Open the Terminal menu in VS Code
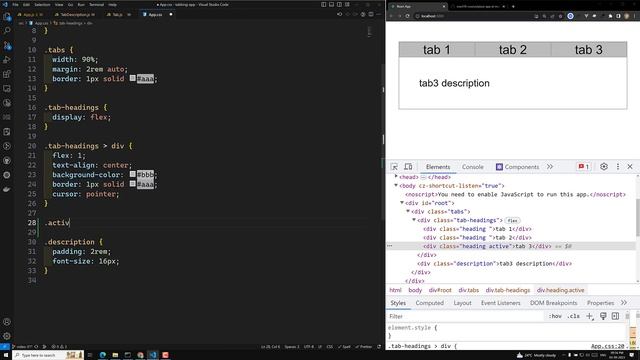The image size is (640, 360). (x=96, y=4)
